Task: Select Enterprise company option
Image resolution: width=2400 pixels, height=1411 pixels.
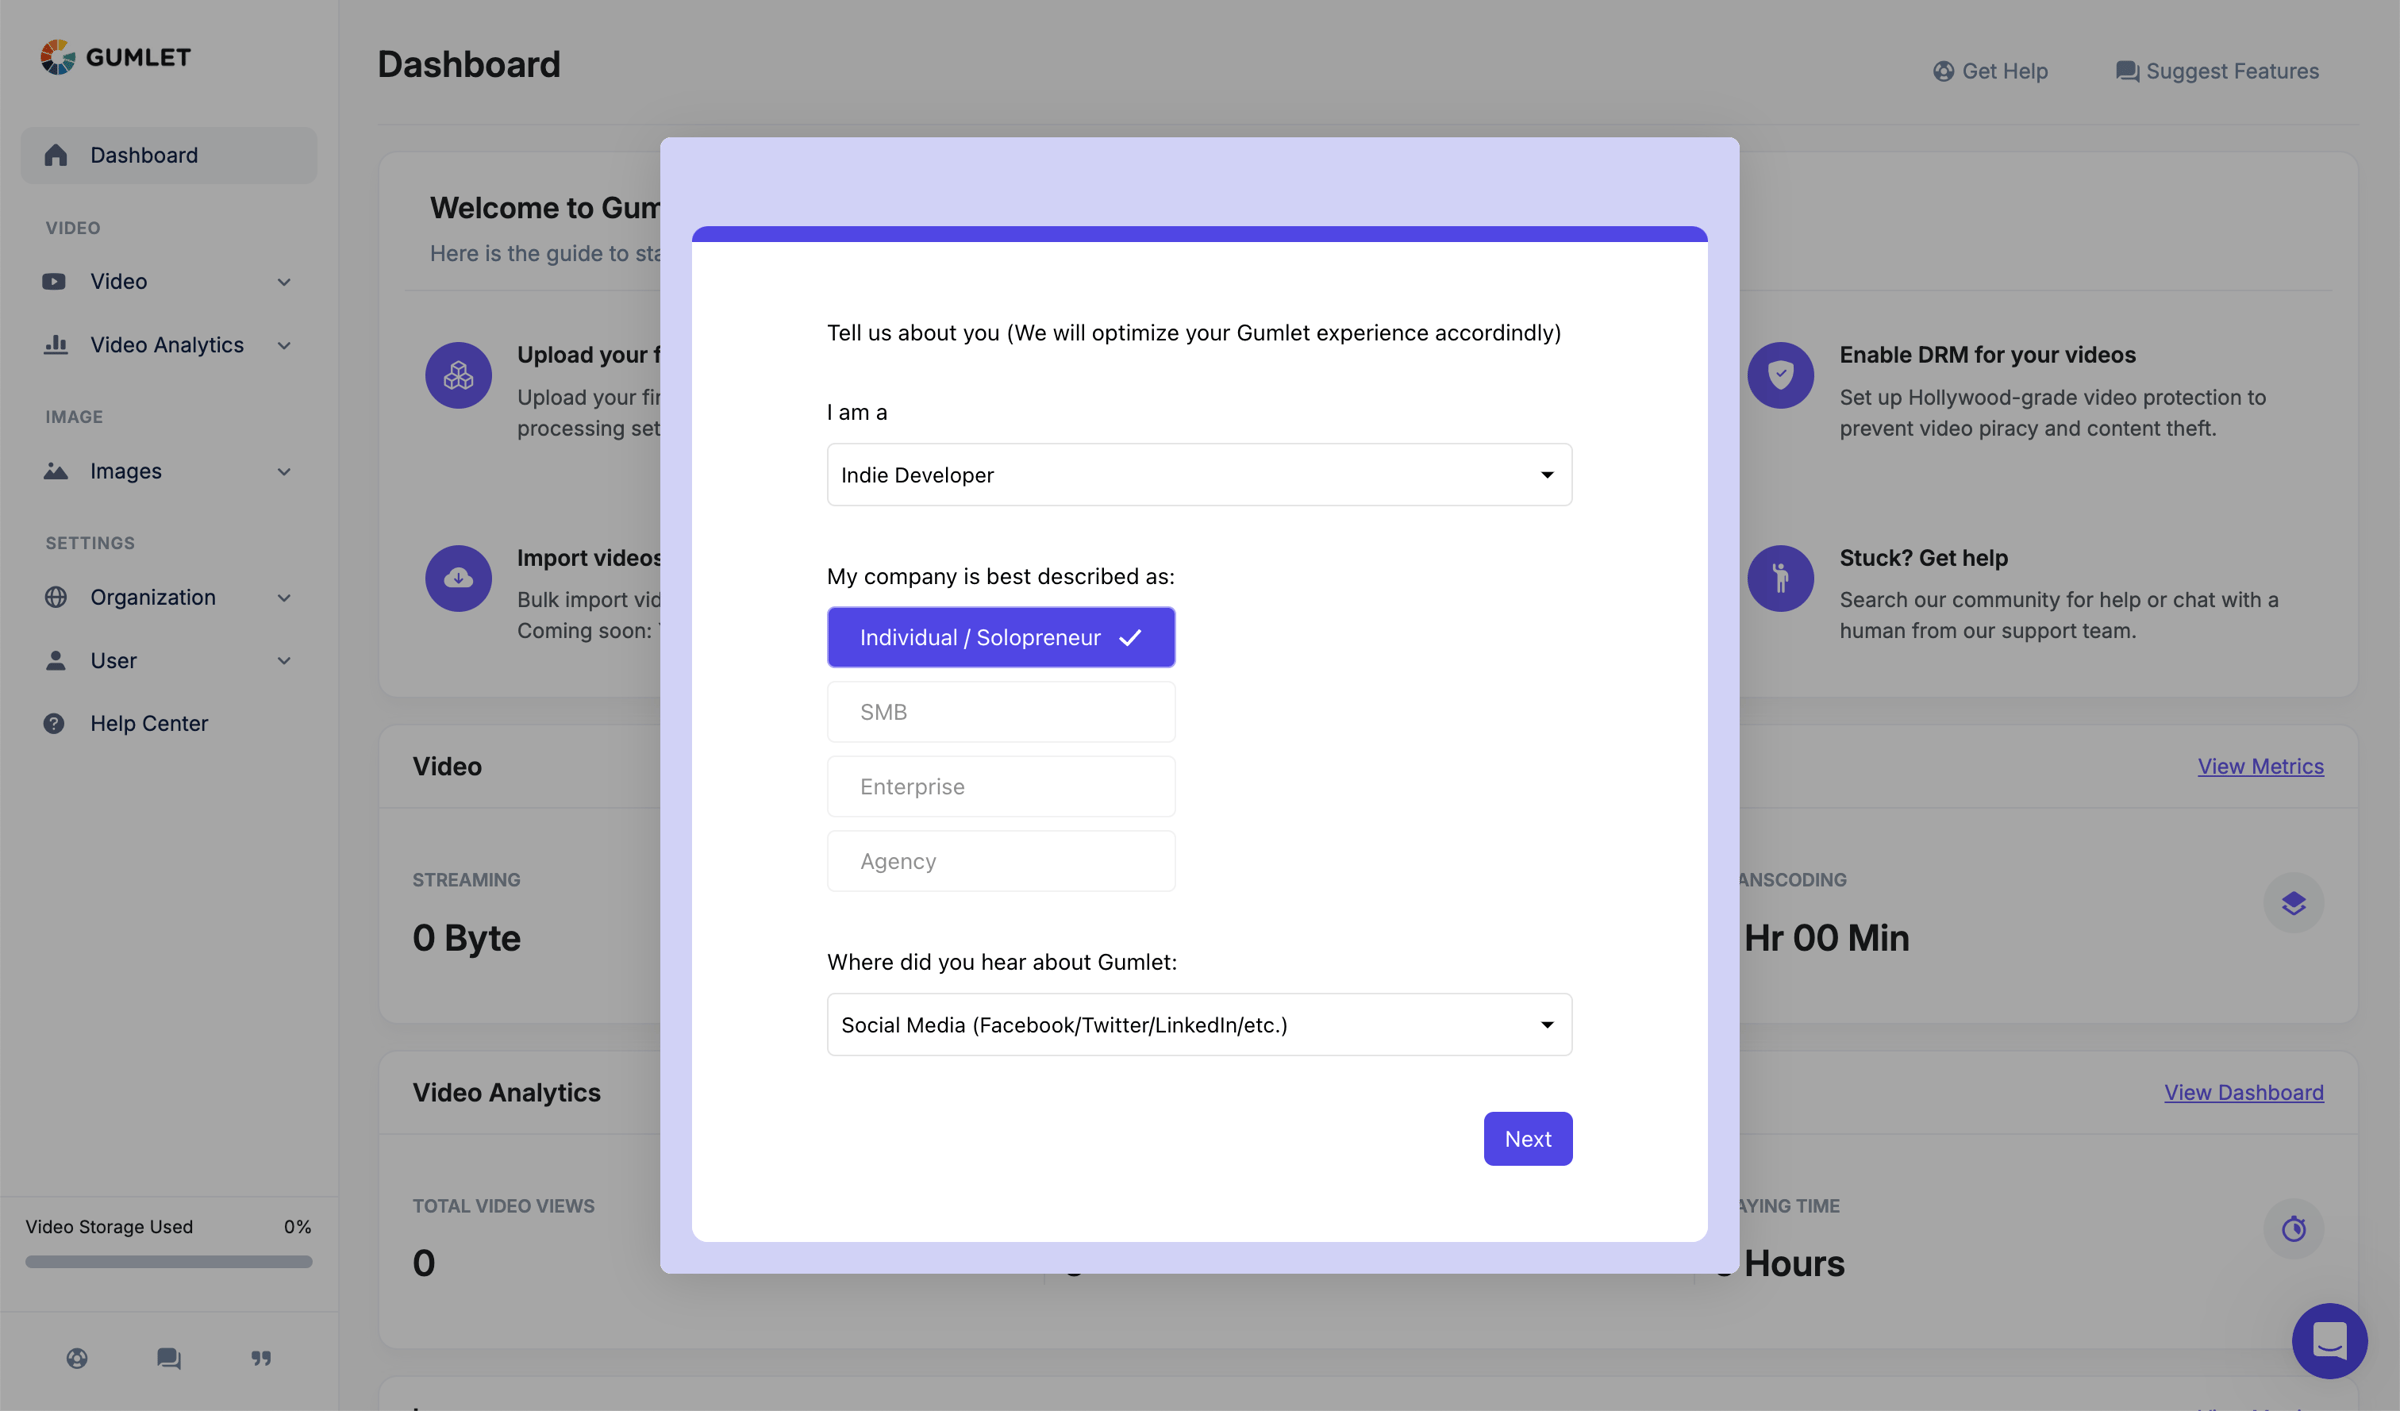Action: click(x=1001, y=786)
